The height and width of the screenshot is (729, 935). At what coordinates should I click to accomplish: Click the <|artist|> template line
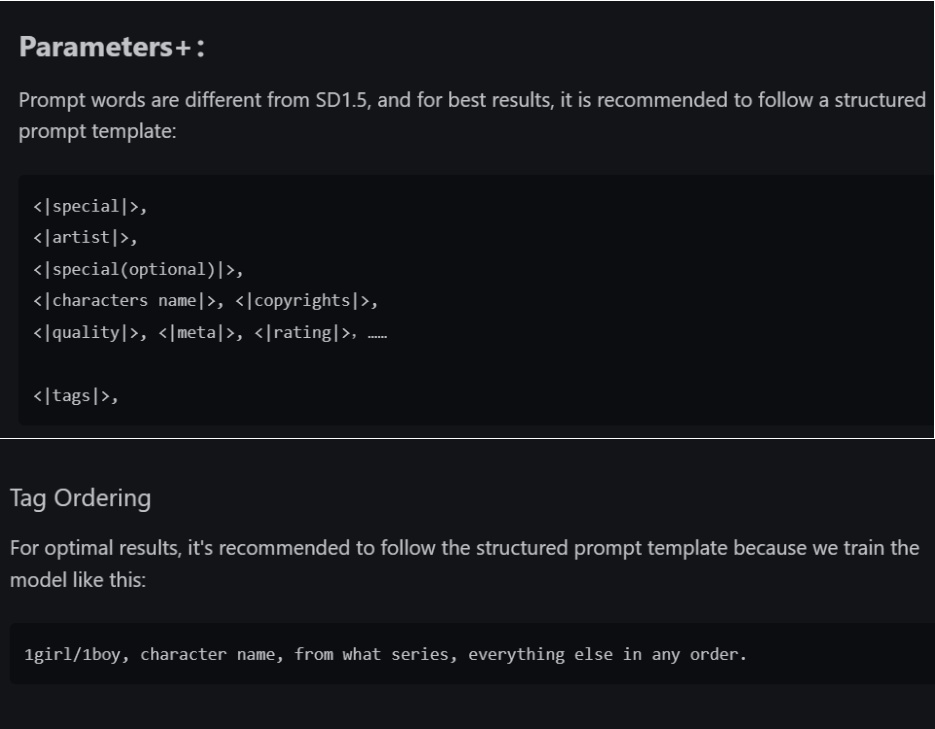[85, 238]
